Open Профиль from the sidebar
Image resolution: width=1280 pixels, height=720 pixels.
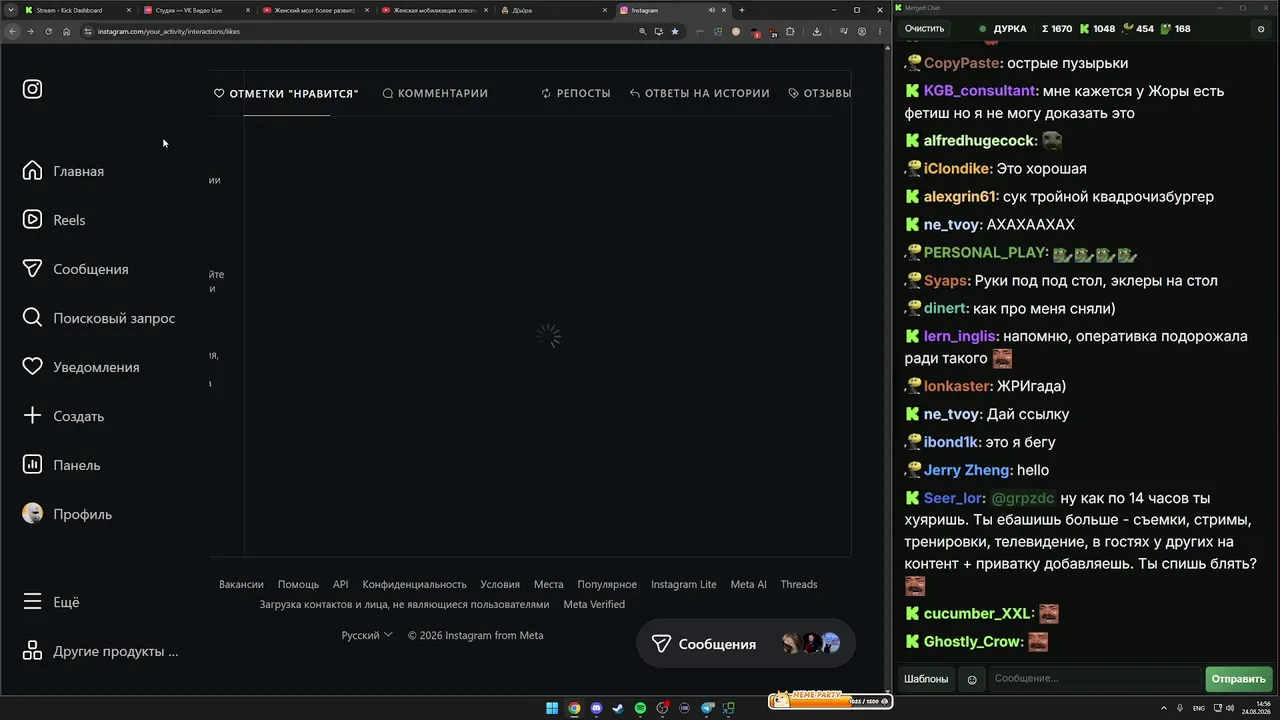click(x=67, y=514)
